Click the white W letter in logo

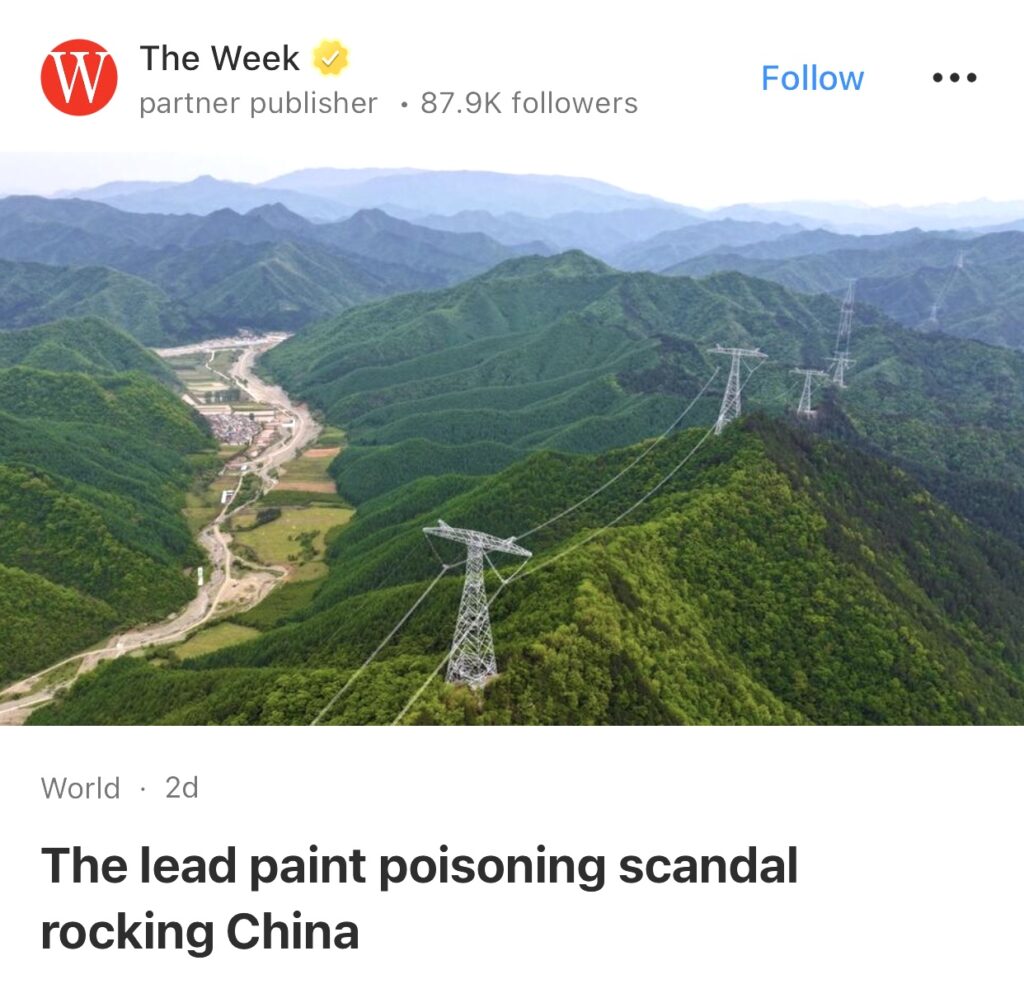pyautogui.click(x=79, y=78)
